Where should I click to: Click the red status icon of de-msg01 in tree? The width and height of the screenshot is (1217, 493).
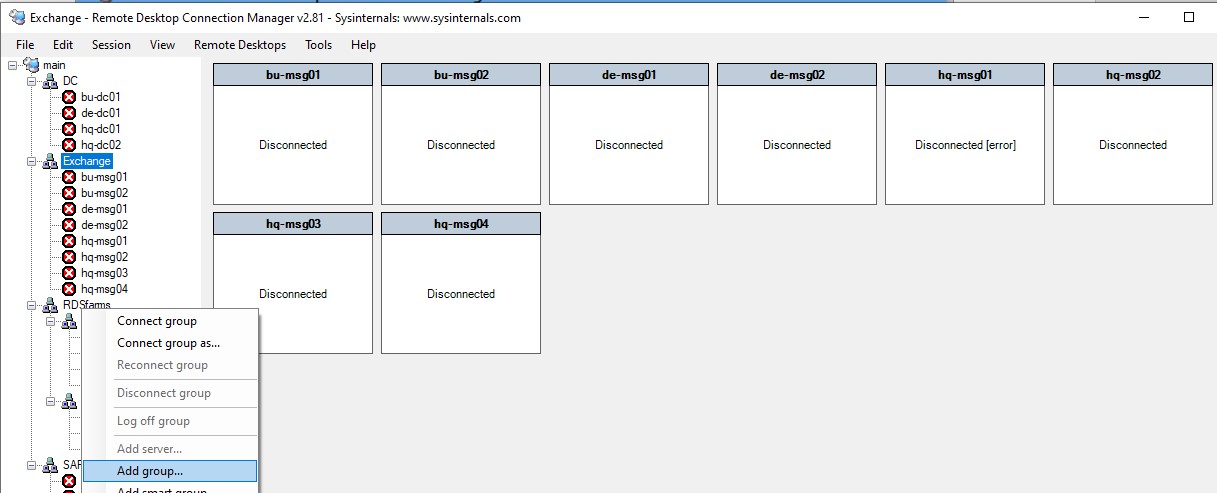pyautogui.click(x=69, y=209)
